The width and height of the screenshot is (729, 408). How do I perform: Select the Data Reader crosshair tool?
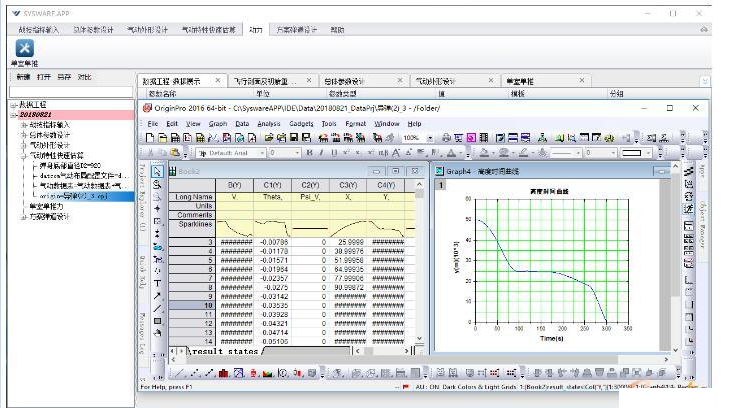(x=158, y=209)
